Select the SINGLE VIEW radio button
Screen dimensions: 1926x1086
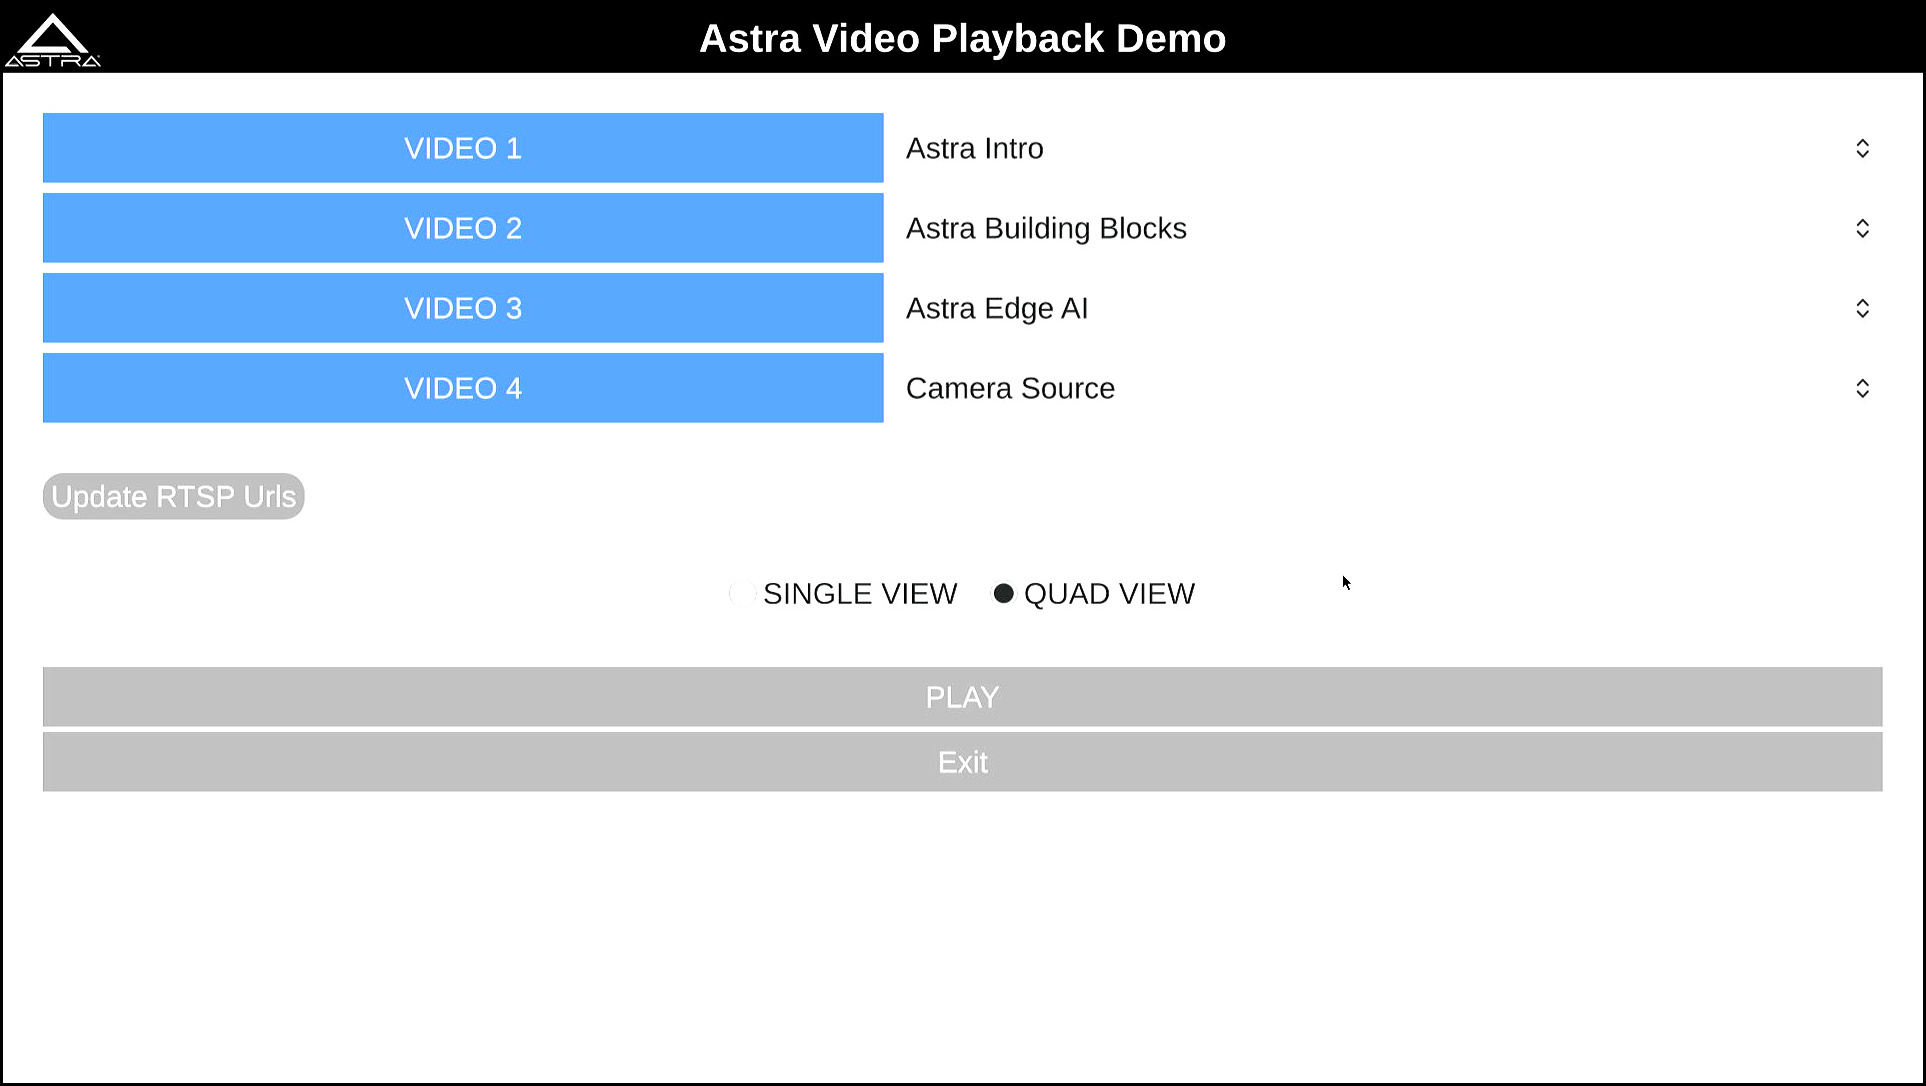click(741, 593)
